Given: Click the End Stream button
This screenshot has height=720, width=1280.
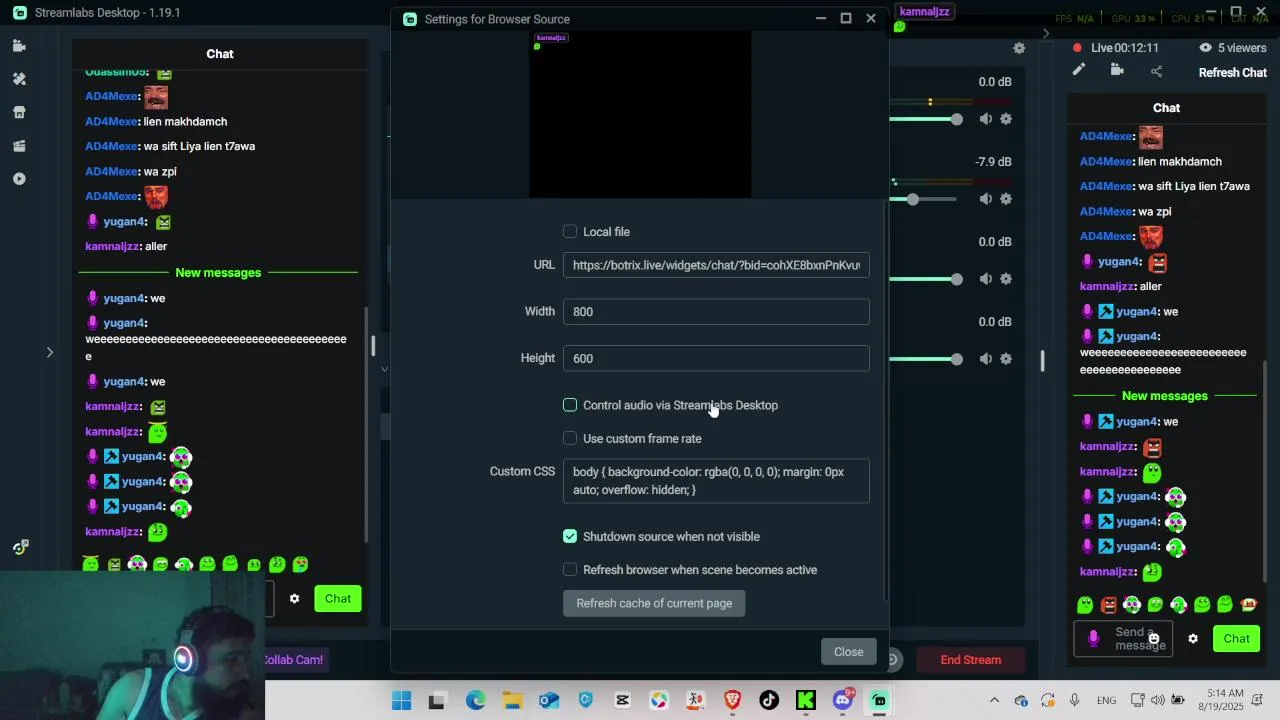Looking at the screenshot, I should 970,660.
